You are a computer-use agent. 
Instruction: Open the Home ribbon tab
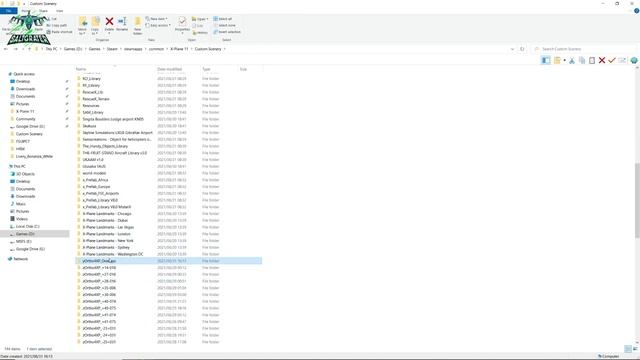click(x=26, y=11)
